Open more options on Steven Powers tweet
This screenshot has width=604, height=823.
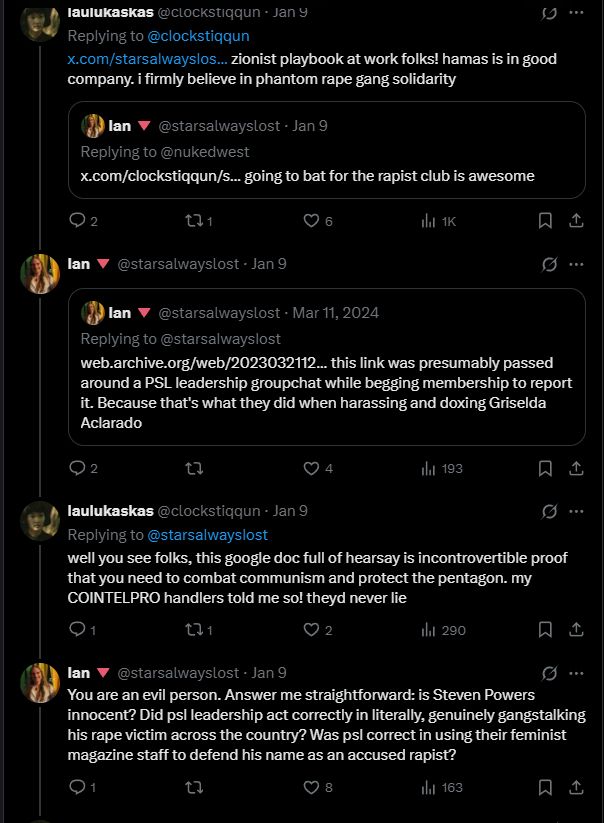(576, 673)
